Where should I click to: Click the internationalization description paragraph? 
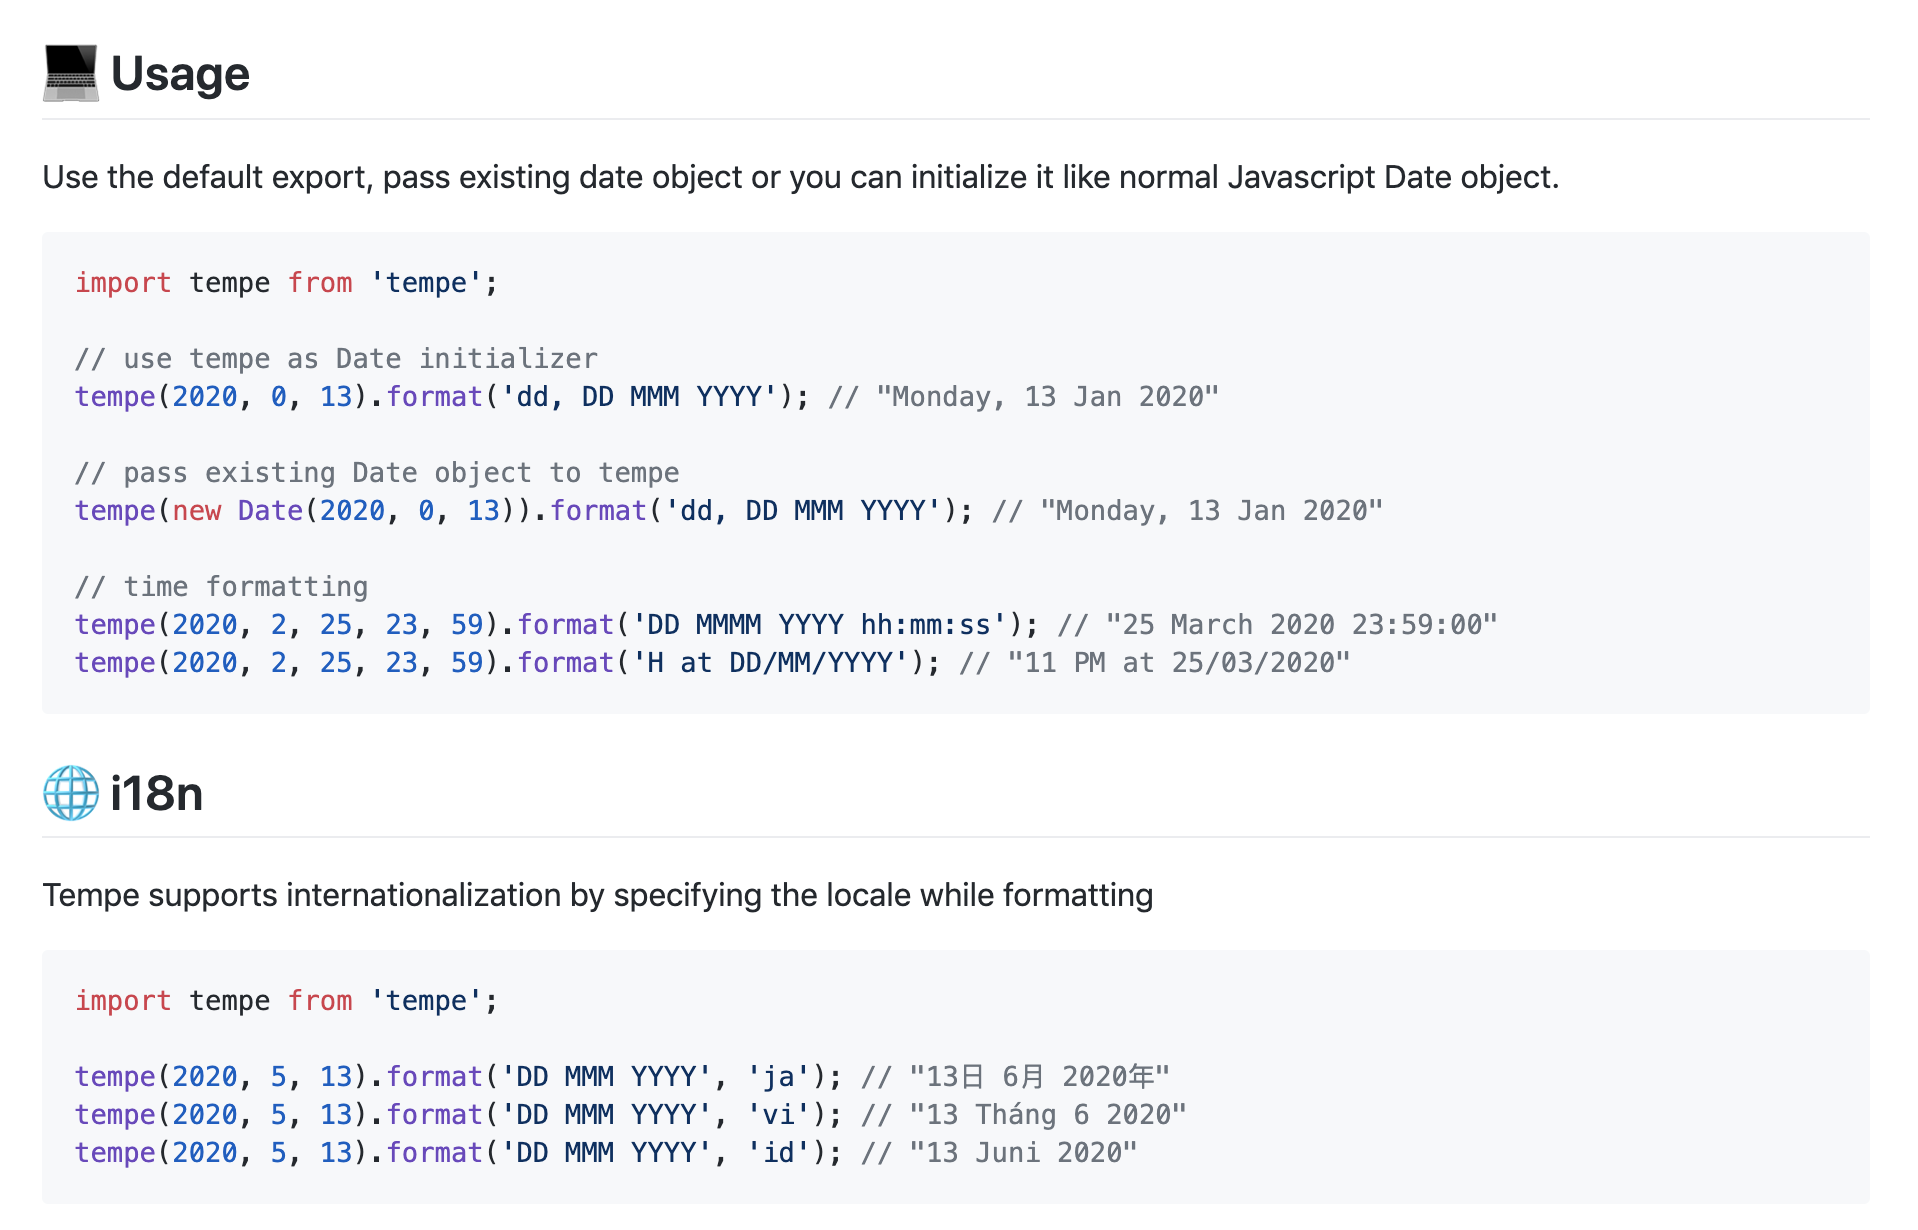click(598, 895)
